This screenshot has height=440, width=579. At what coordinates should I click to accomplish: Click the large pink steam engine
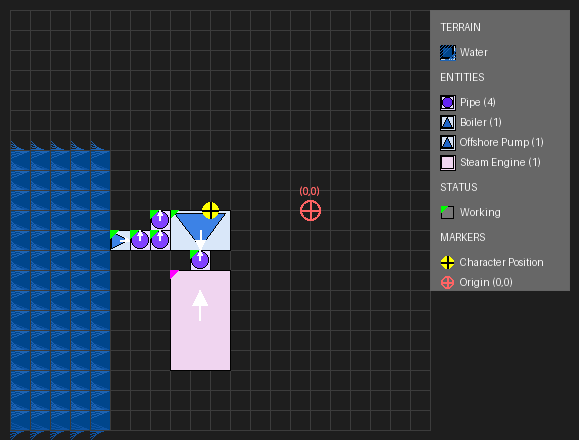coord(201,320)
